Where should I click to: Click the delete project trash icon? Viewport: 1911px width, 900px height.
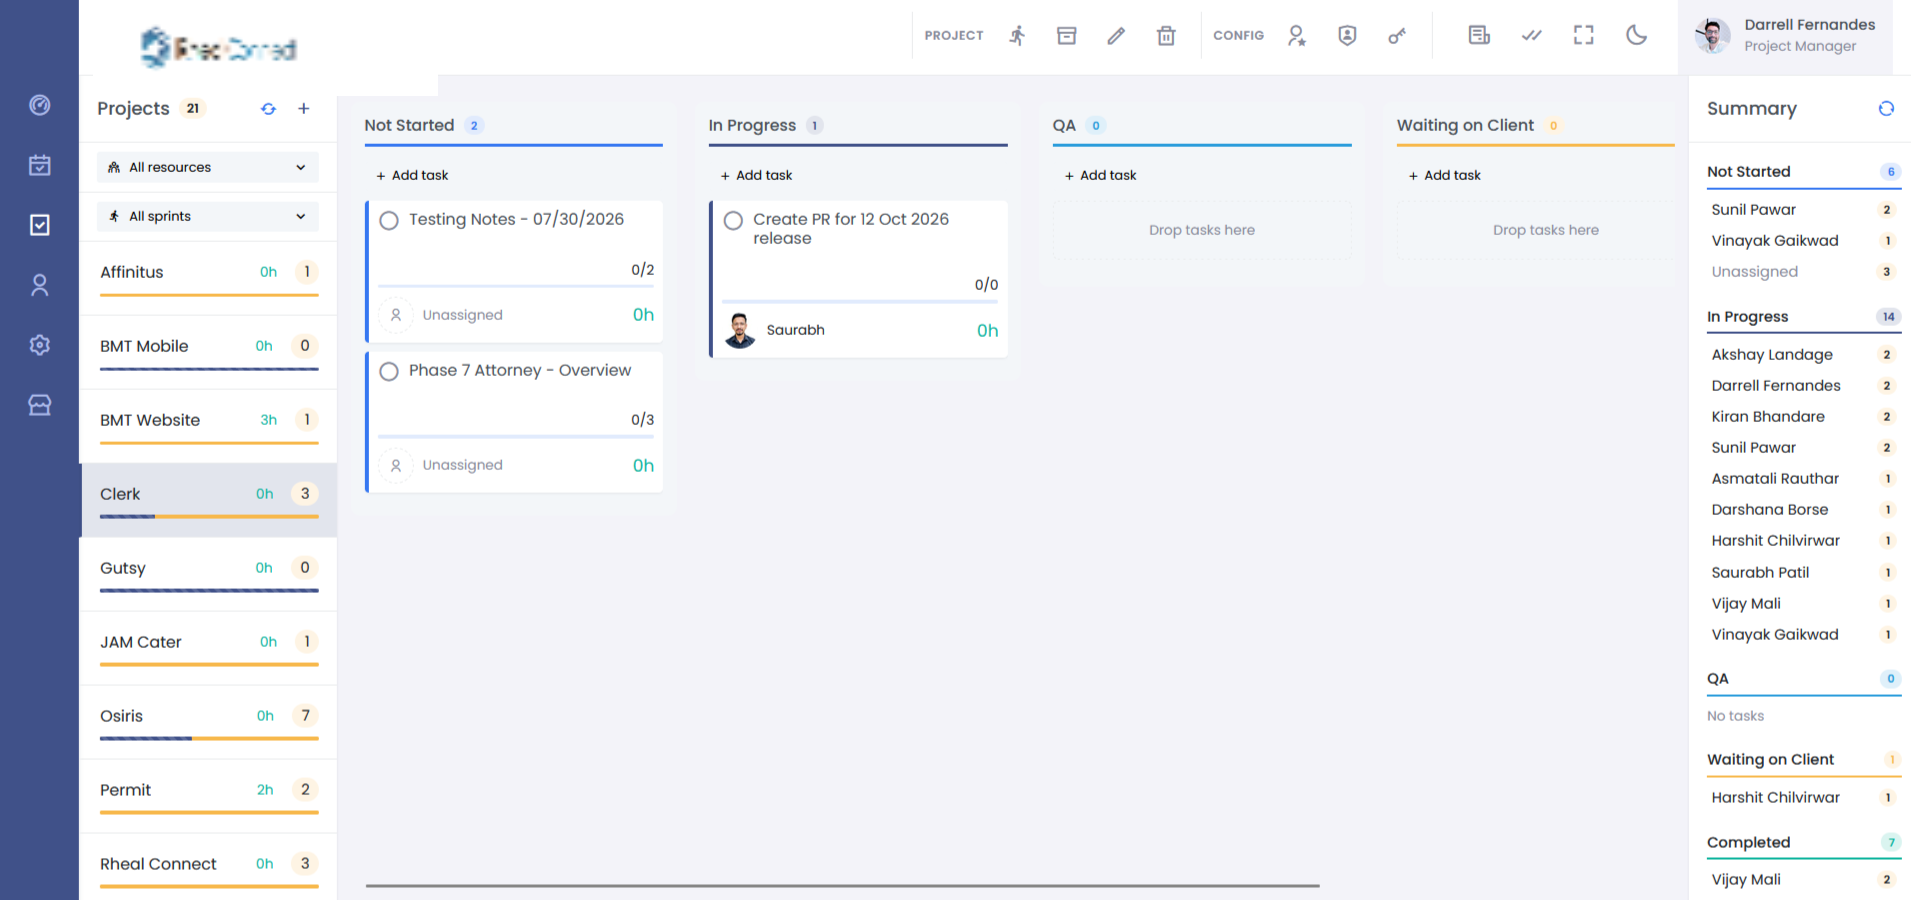coord(1166,36)
